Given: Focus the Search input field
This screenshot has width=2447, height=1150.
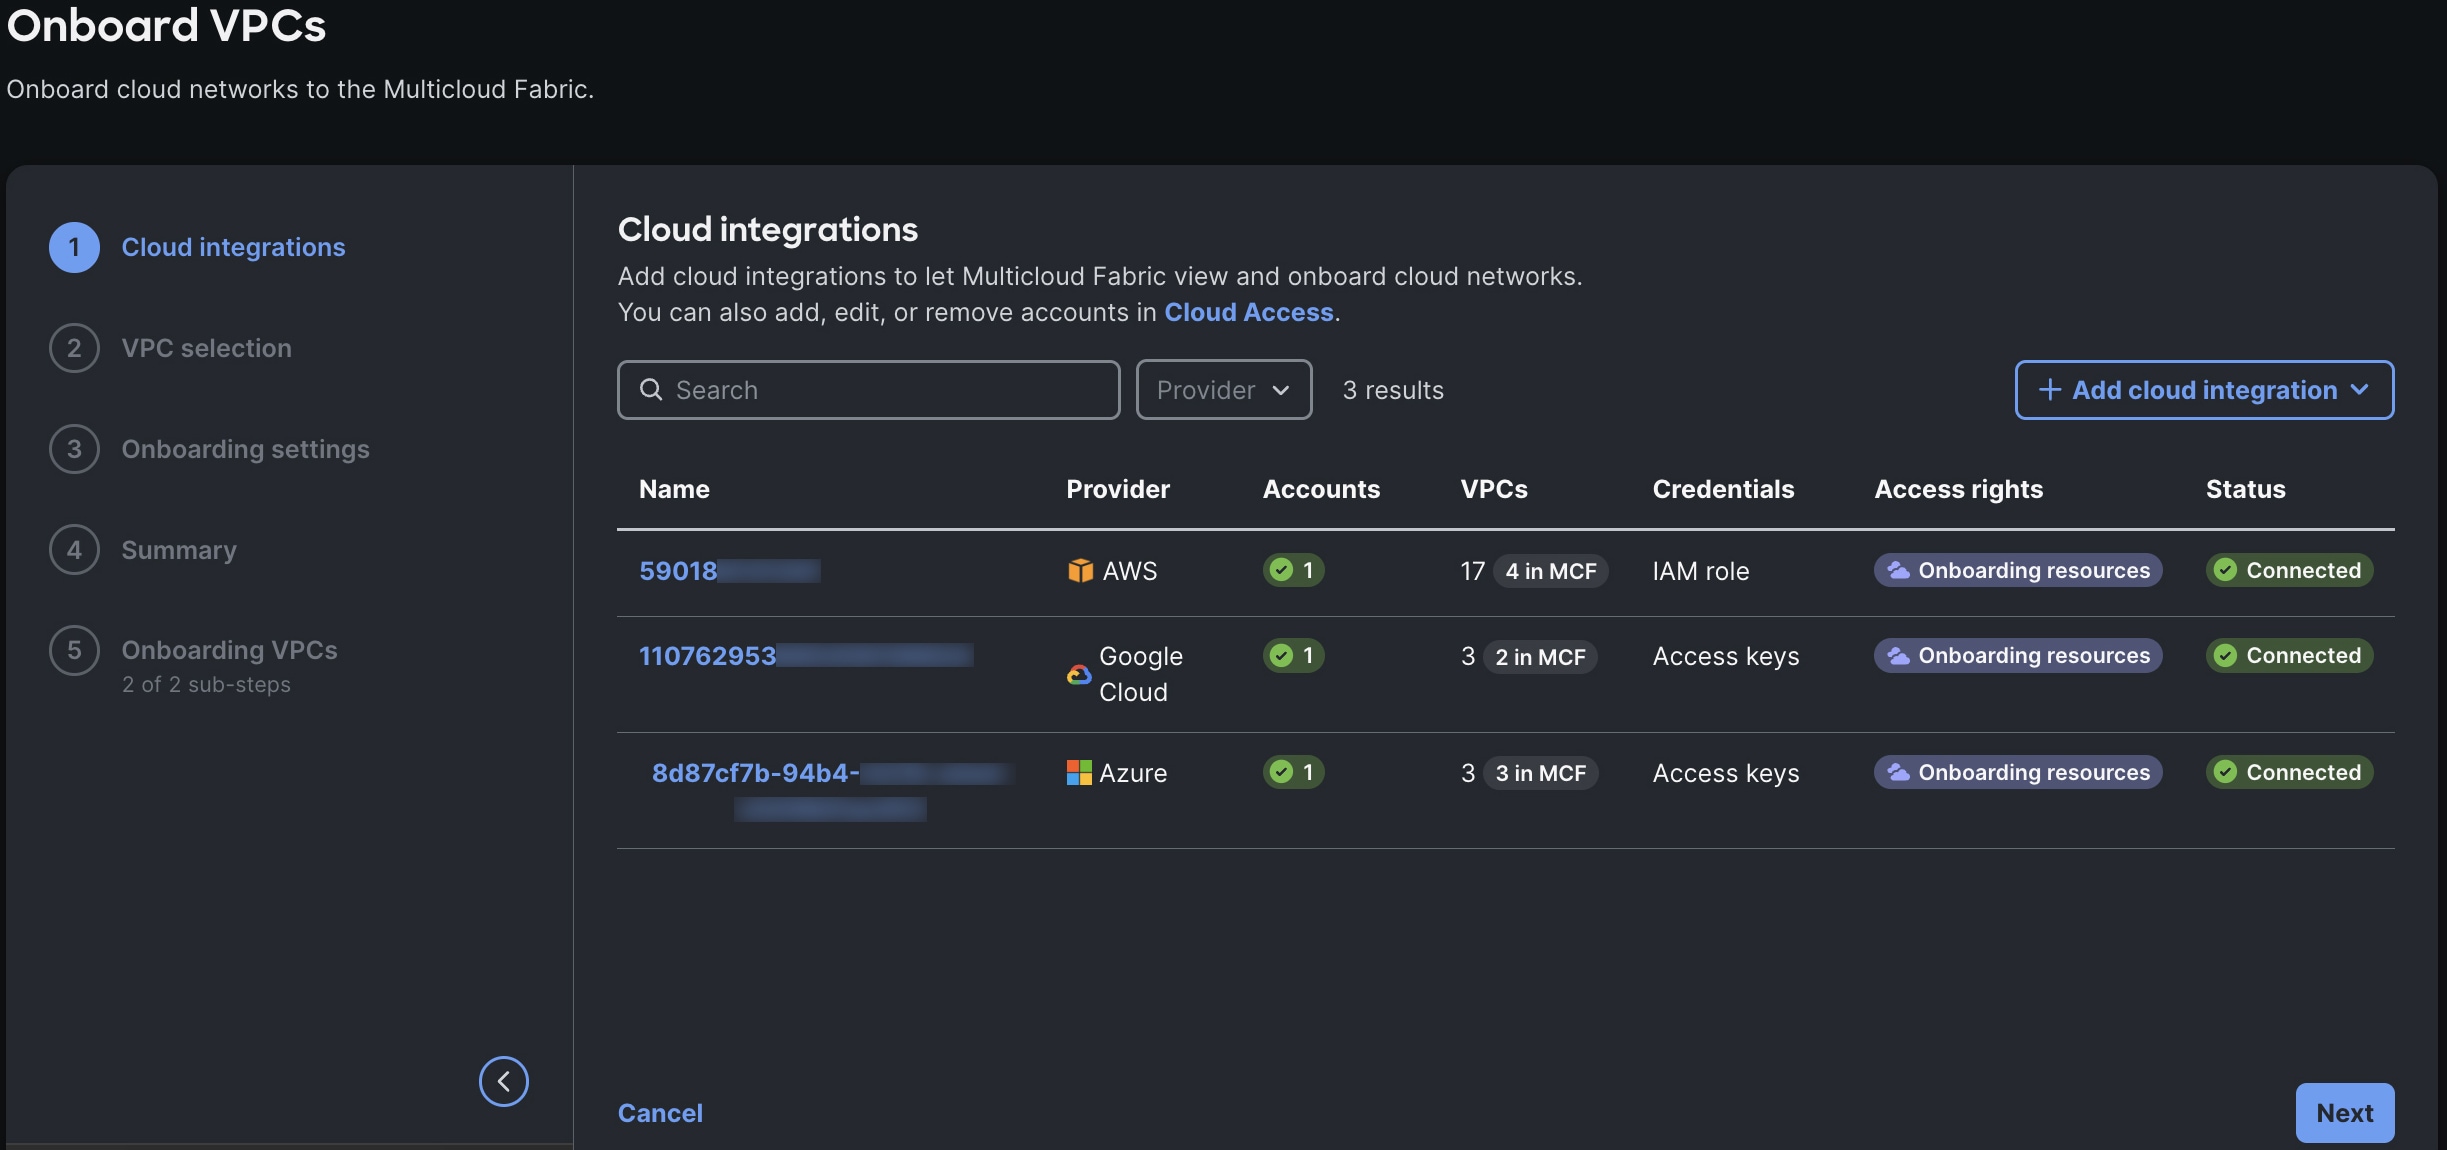Looking at the screenshot, I should pos(868,389).
